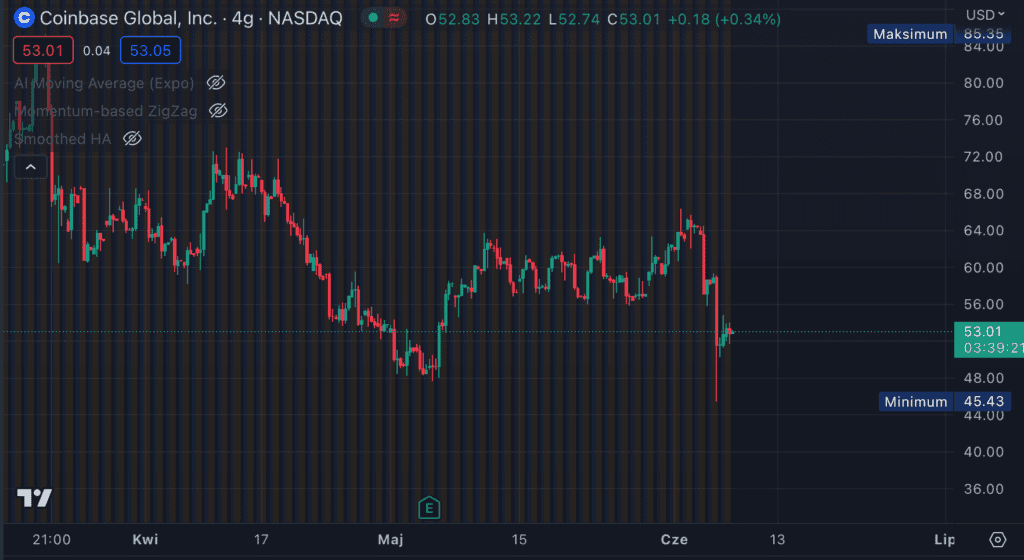Unhide the Smoothed HA indicator

coord(132,139)
